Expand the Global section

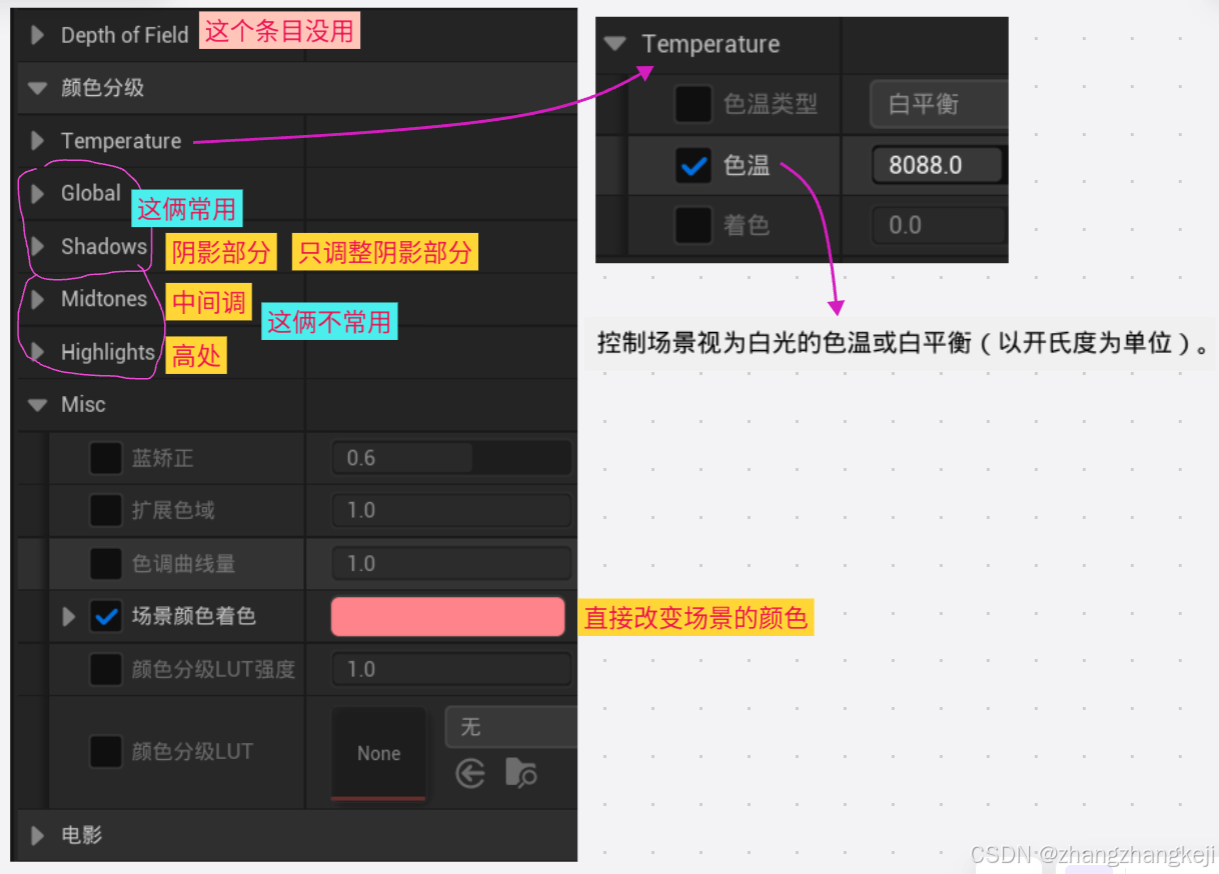(36, 193)
